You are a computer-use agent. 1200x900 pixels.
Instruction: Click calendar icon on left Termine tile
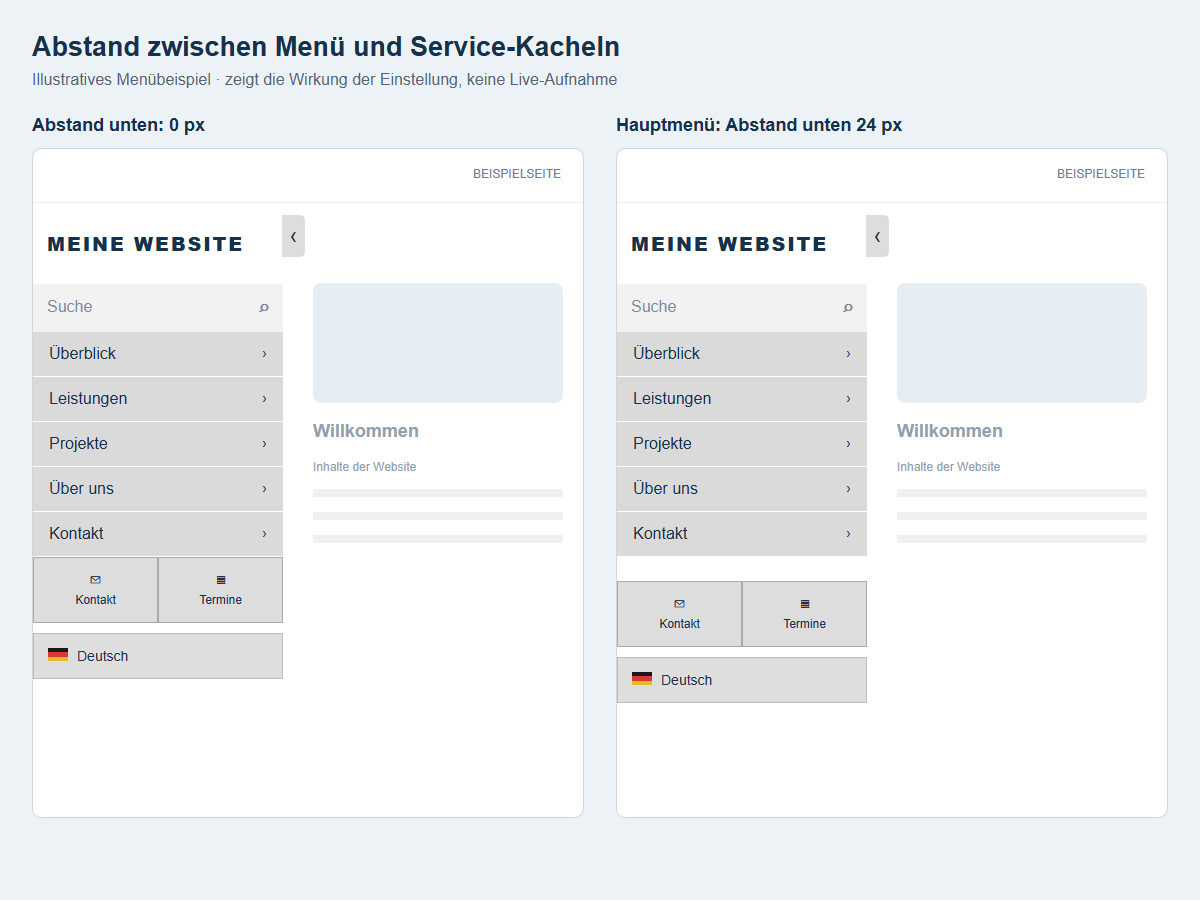[x=221, y=580]
